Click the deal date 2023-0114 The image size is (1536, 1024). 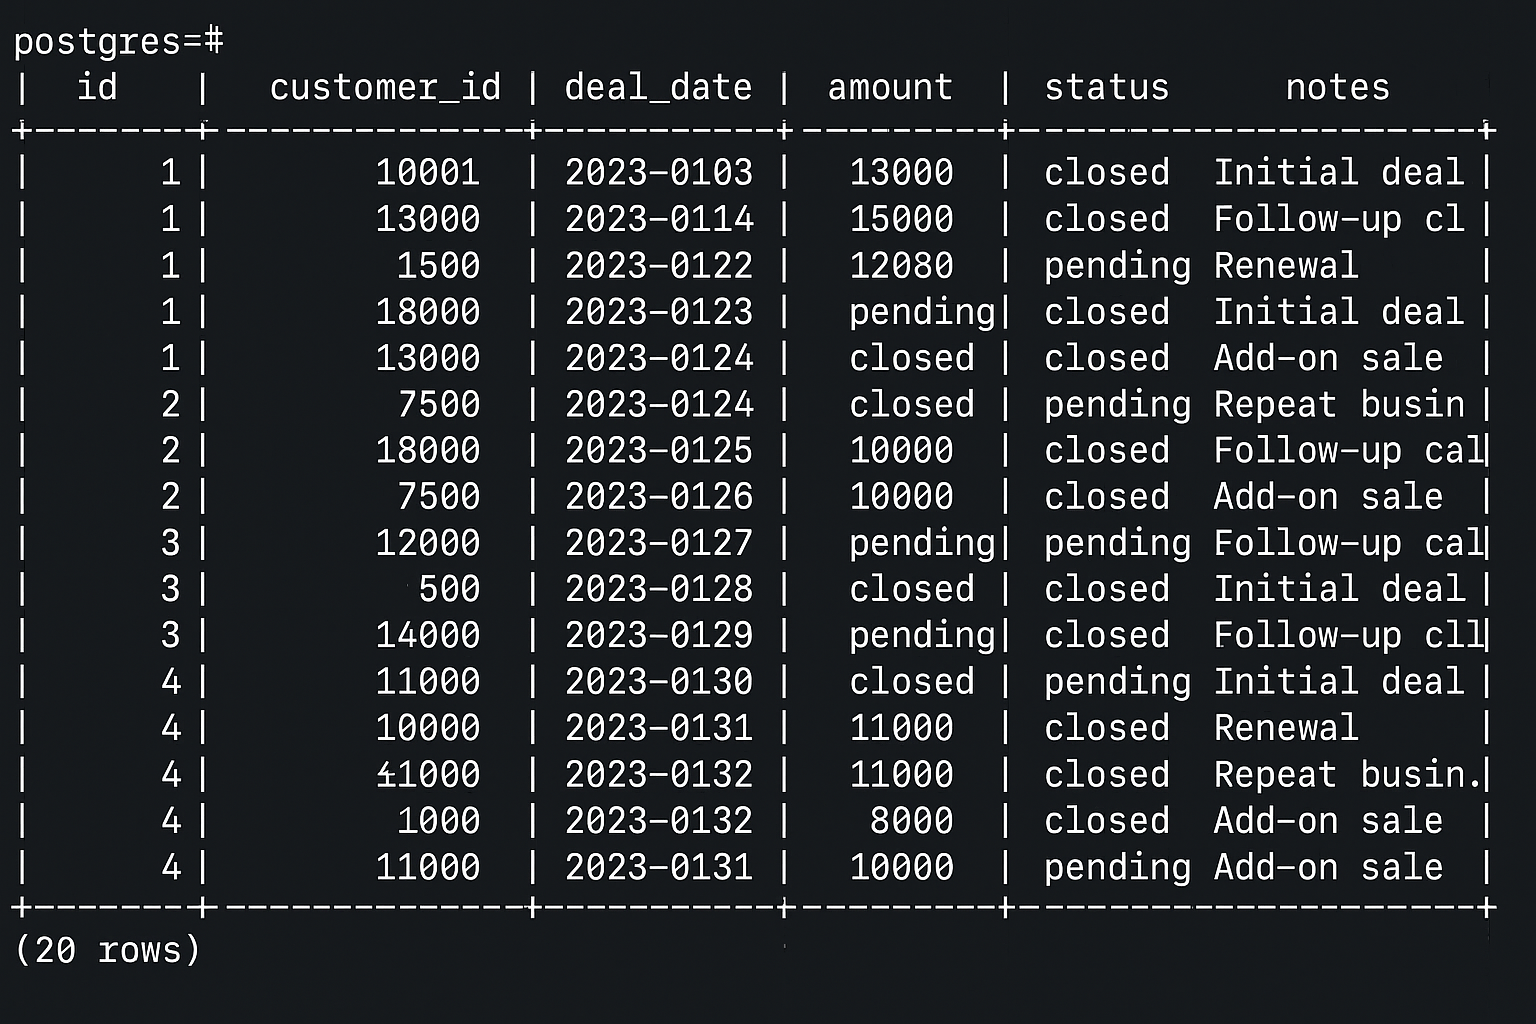[658, 220]
